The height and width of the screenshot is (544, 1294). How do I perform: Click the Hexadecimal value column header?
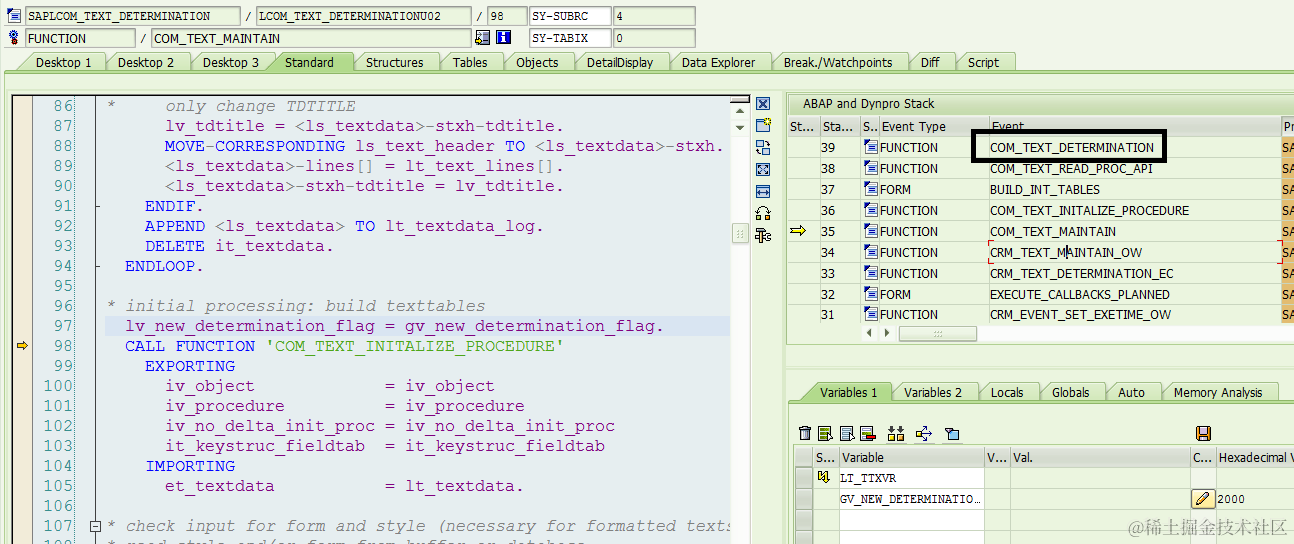point(1255,457)
